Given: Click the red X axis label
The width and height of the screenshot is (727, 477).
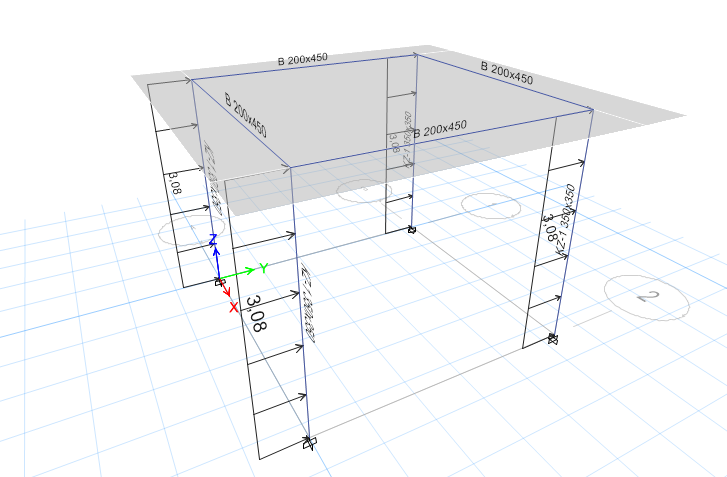Looking at the screenshot, I should click(234, 307).
